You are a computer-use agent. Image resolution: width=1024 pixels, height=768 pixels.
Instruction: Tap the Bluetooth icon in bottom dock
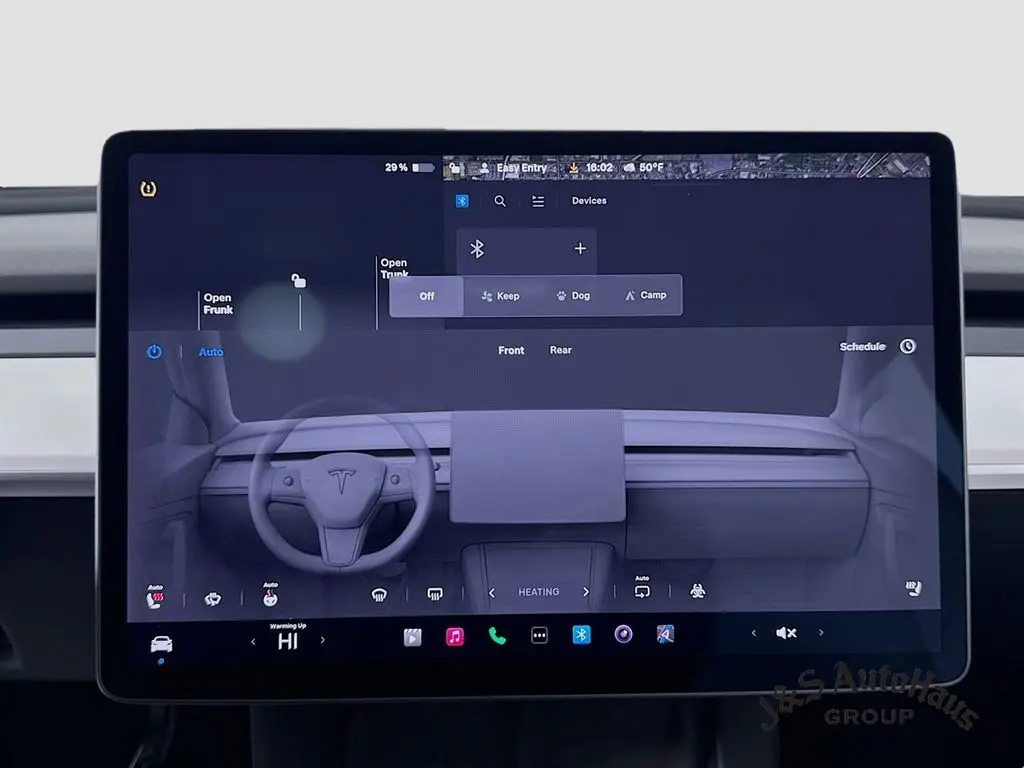coord(581,635)
